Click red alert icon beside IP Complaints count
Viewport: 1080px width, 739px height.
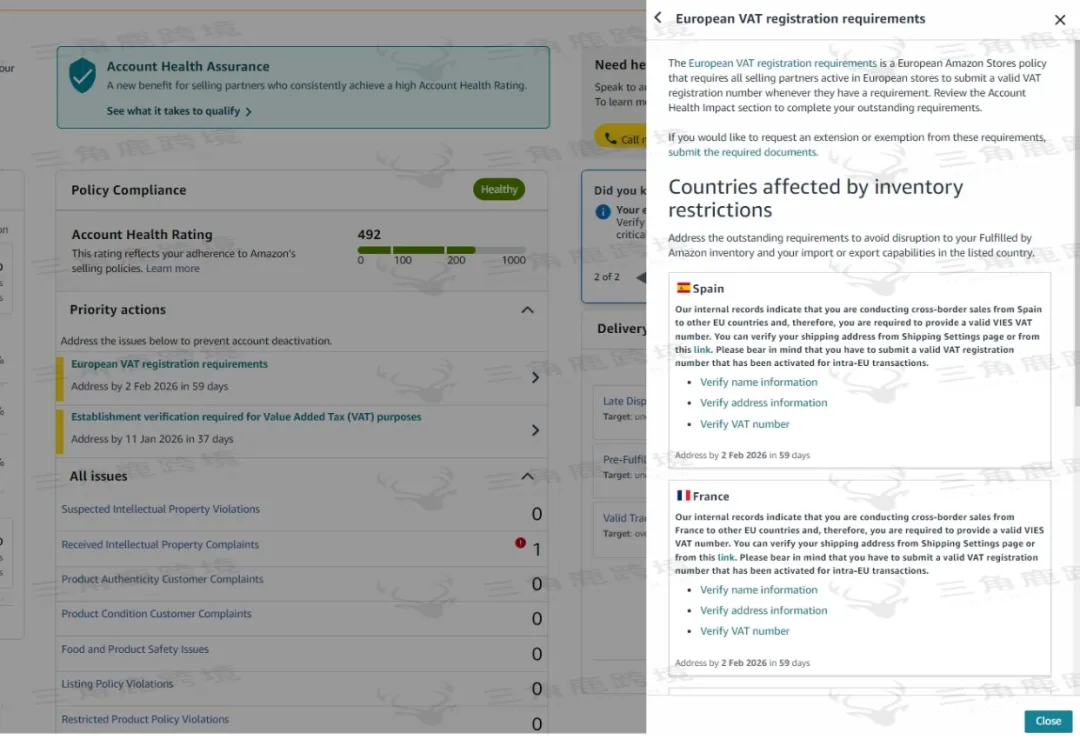(x=520, y=543)
